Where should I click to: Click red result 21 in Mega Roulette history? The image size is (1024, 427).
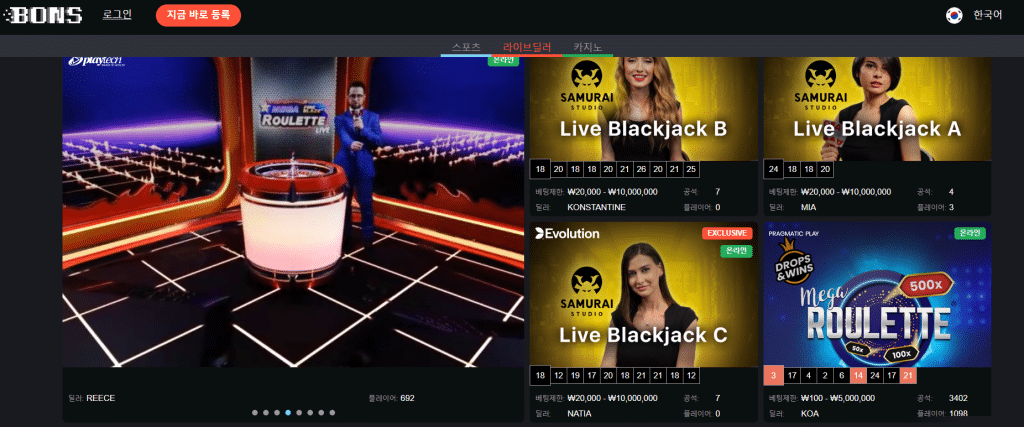pyautogui.click(x=908, y=375)
